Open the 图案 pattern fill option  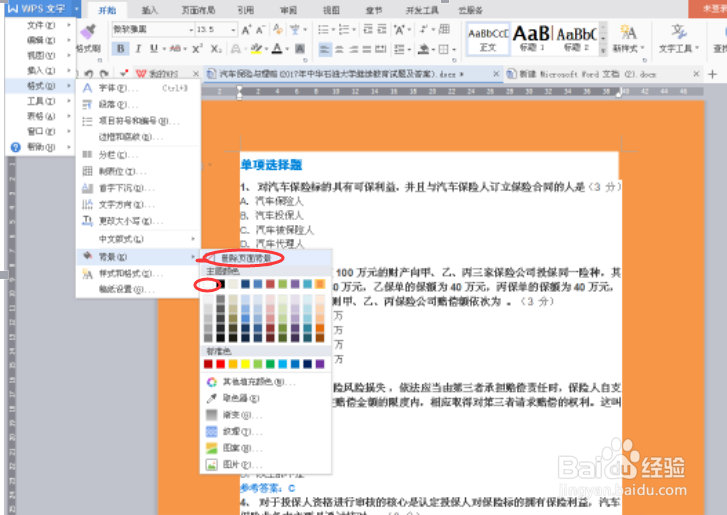212,448
